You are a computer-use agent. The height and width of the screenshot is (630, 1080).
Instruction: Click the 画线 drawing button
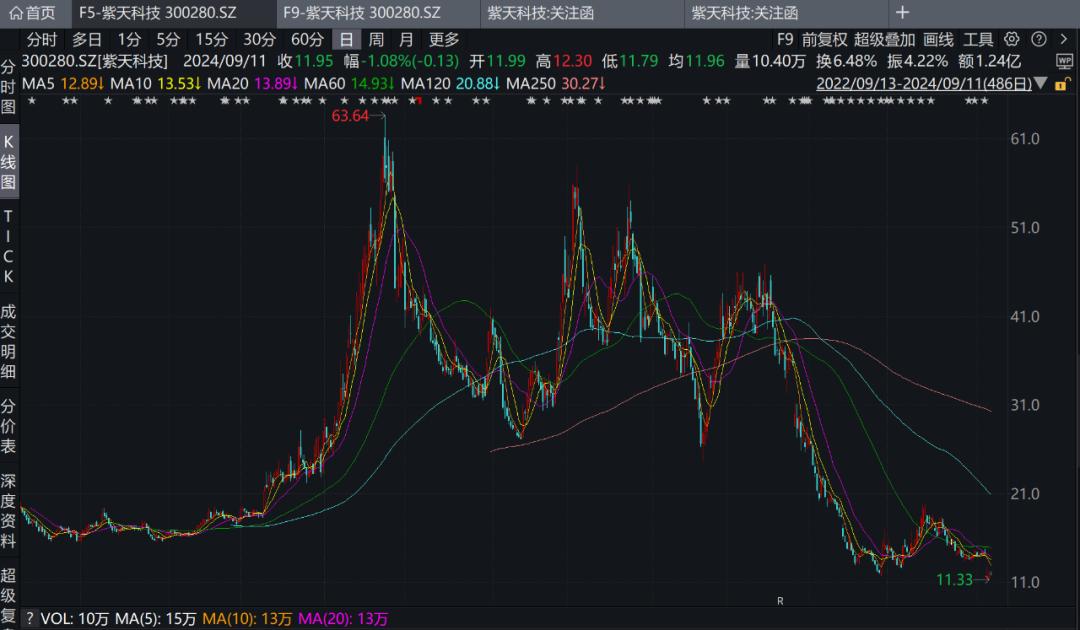[x=938, y=39]
